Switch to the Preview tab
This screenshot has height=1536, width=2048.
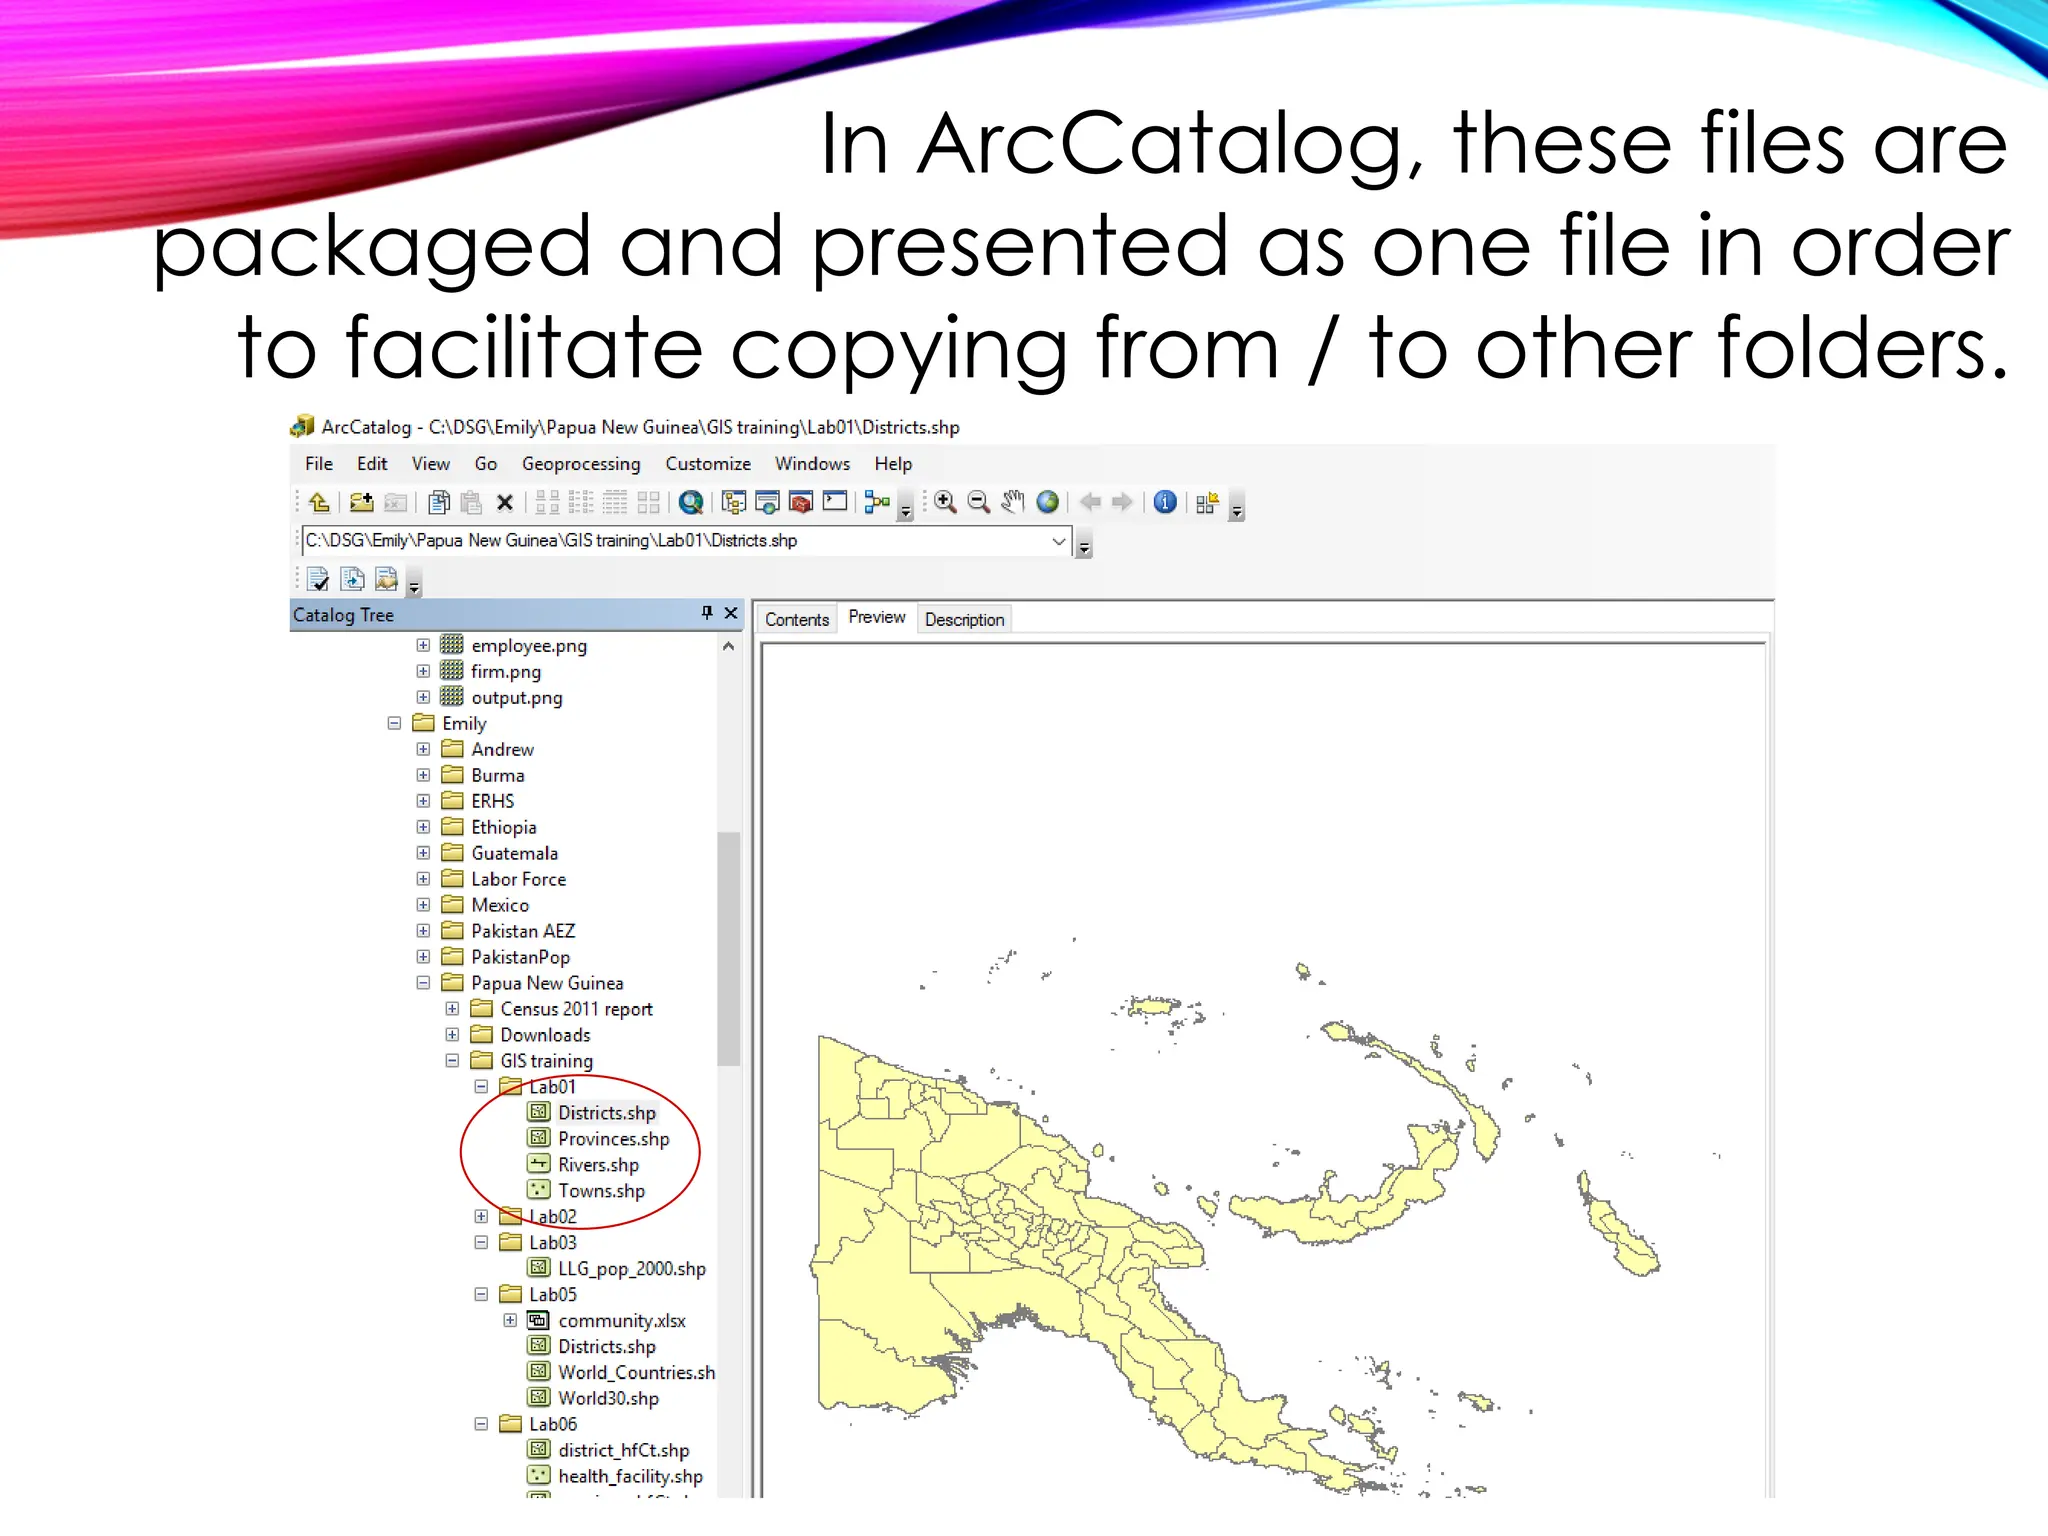(x=877, y=618)
